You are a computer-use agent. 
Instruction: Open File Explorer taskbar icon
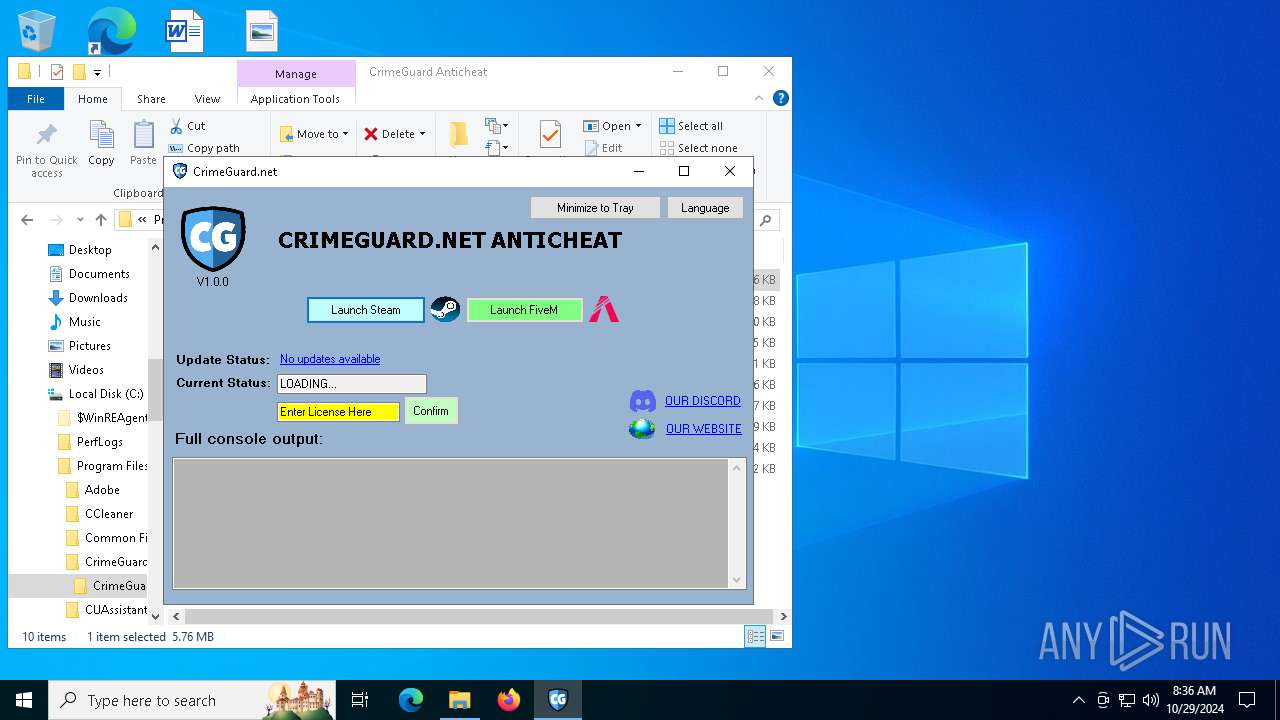click(x=459, y=700)
